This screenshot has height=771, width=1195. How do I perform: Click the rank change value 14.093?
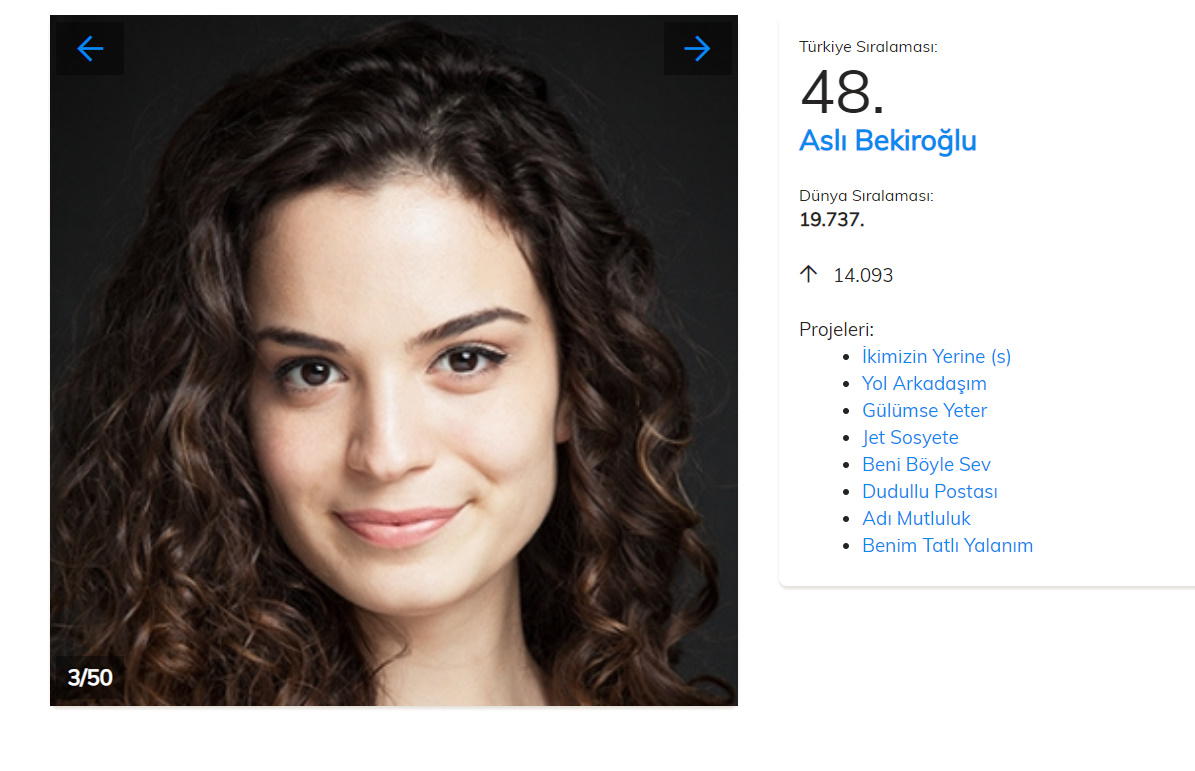[863, 275]
